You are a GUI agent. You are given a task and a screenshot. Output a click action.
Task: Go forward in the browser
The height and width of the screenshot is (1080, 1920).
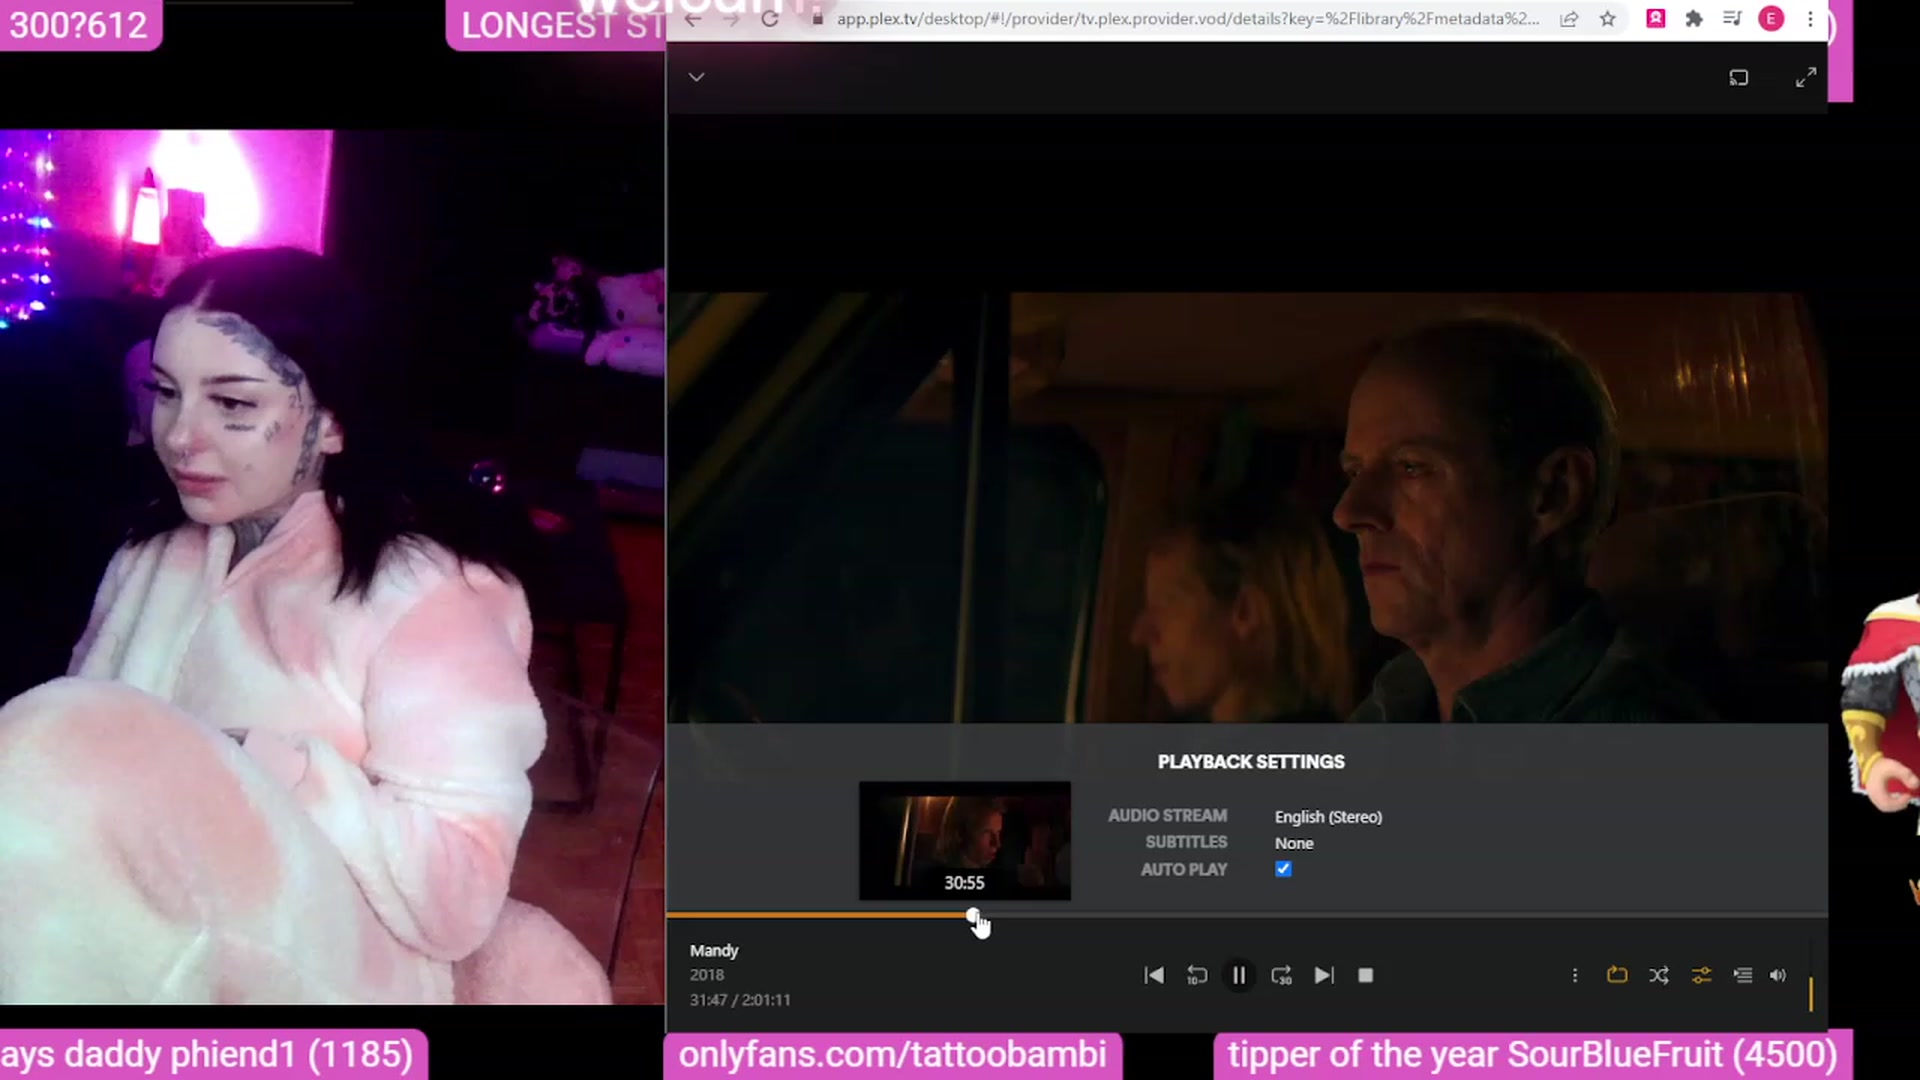[x=731, y=19]
